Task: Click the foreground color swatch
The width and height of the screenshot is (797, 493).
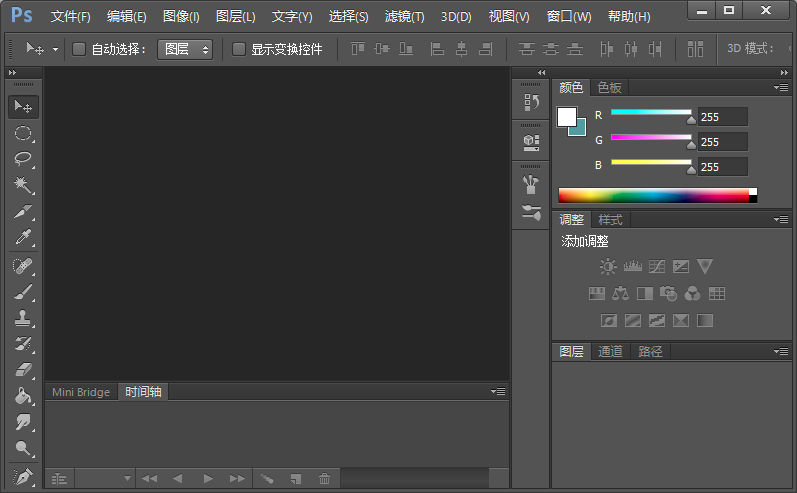Action: 567,117
